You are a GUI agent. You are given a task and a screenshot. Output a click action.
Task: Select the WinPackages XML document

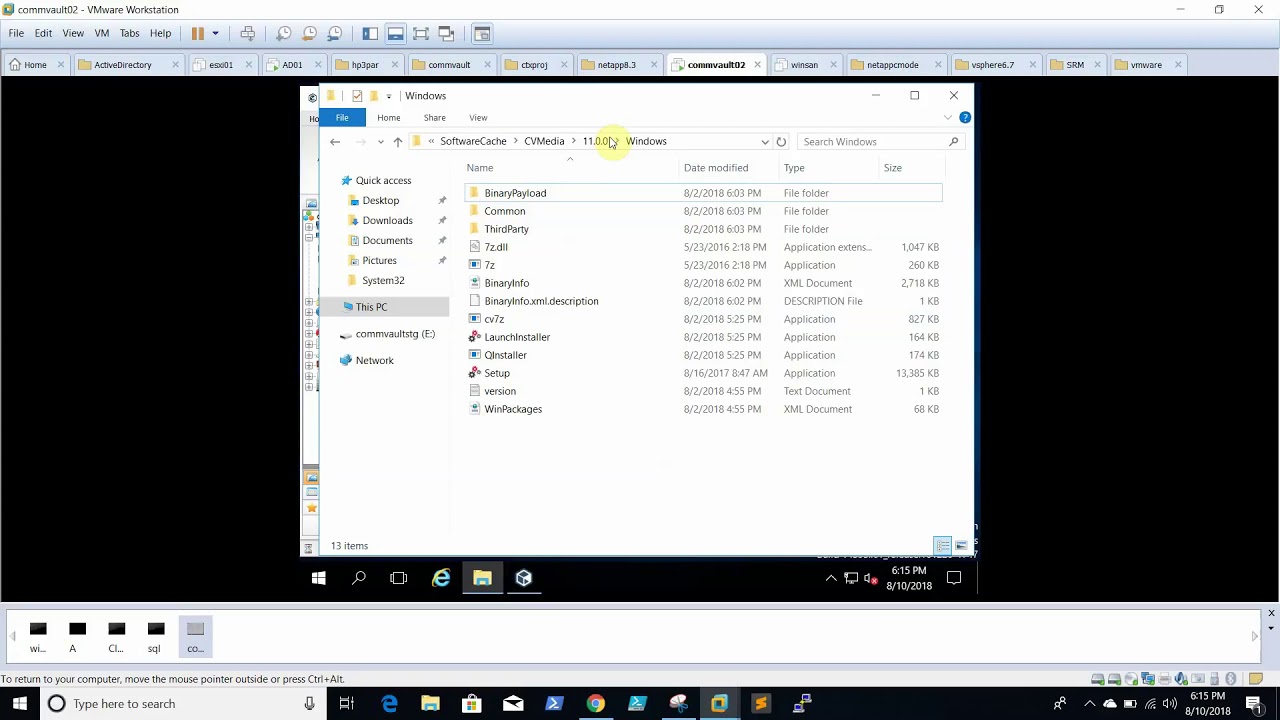[x=513, y=409]
